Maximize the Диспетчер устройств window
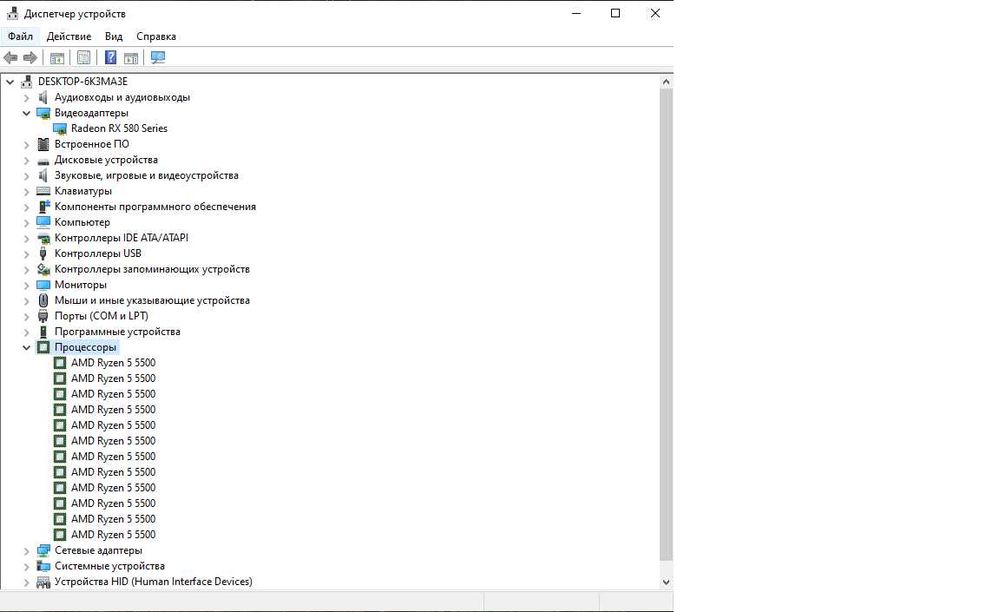The height and width of the screenshot is (612, 1000). pyautogui.click(x=615, y=13)
